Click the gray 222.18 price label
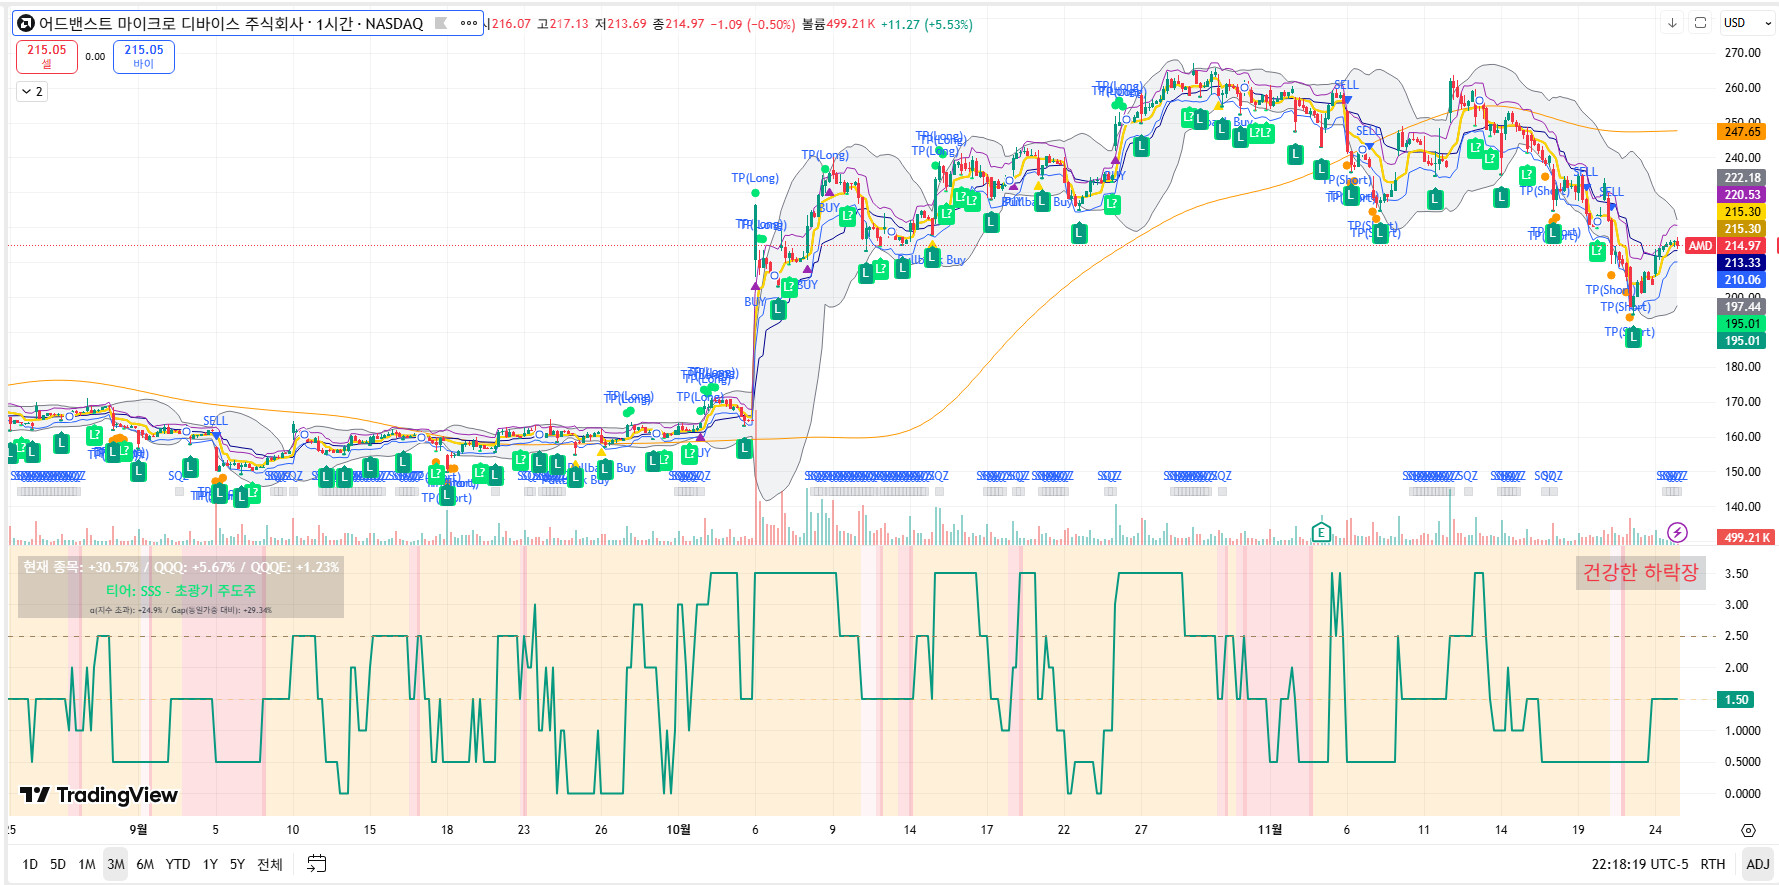 coord(1742,178)
